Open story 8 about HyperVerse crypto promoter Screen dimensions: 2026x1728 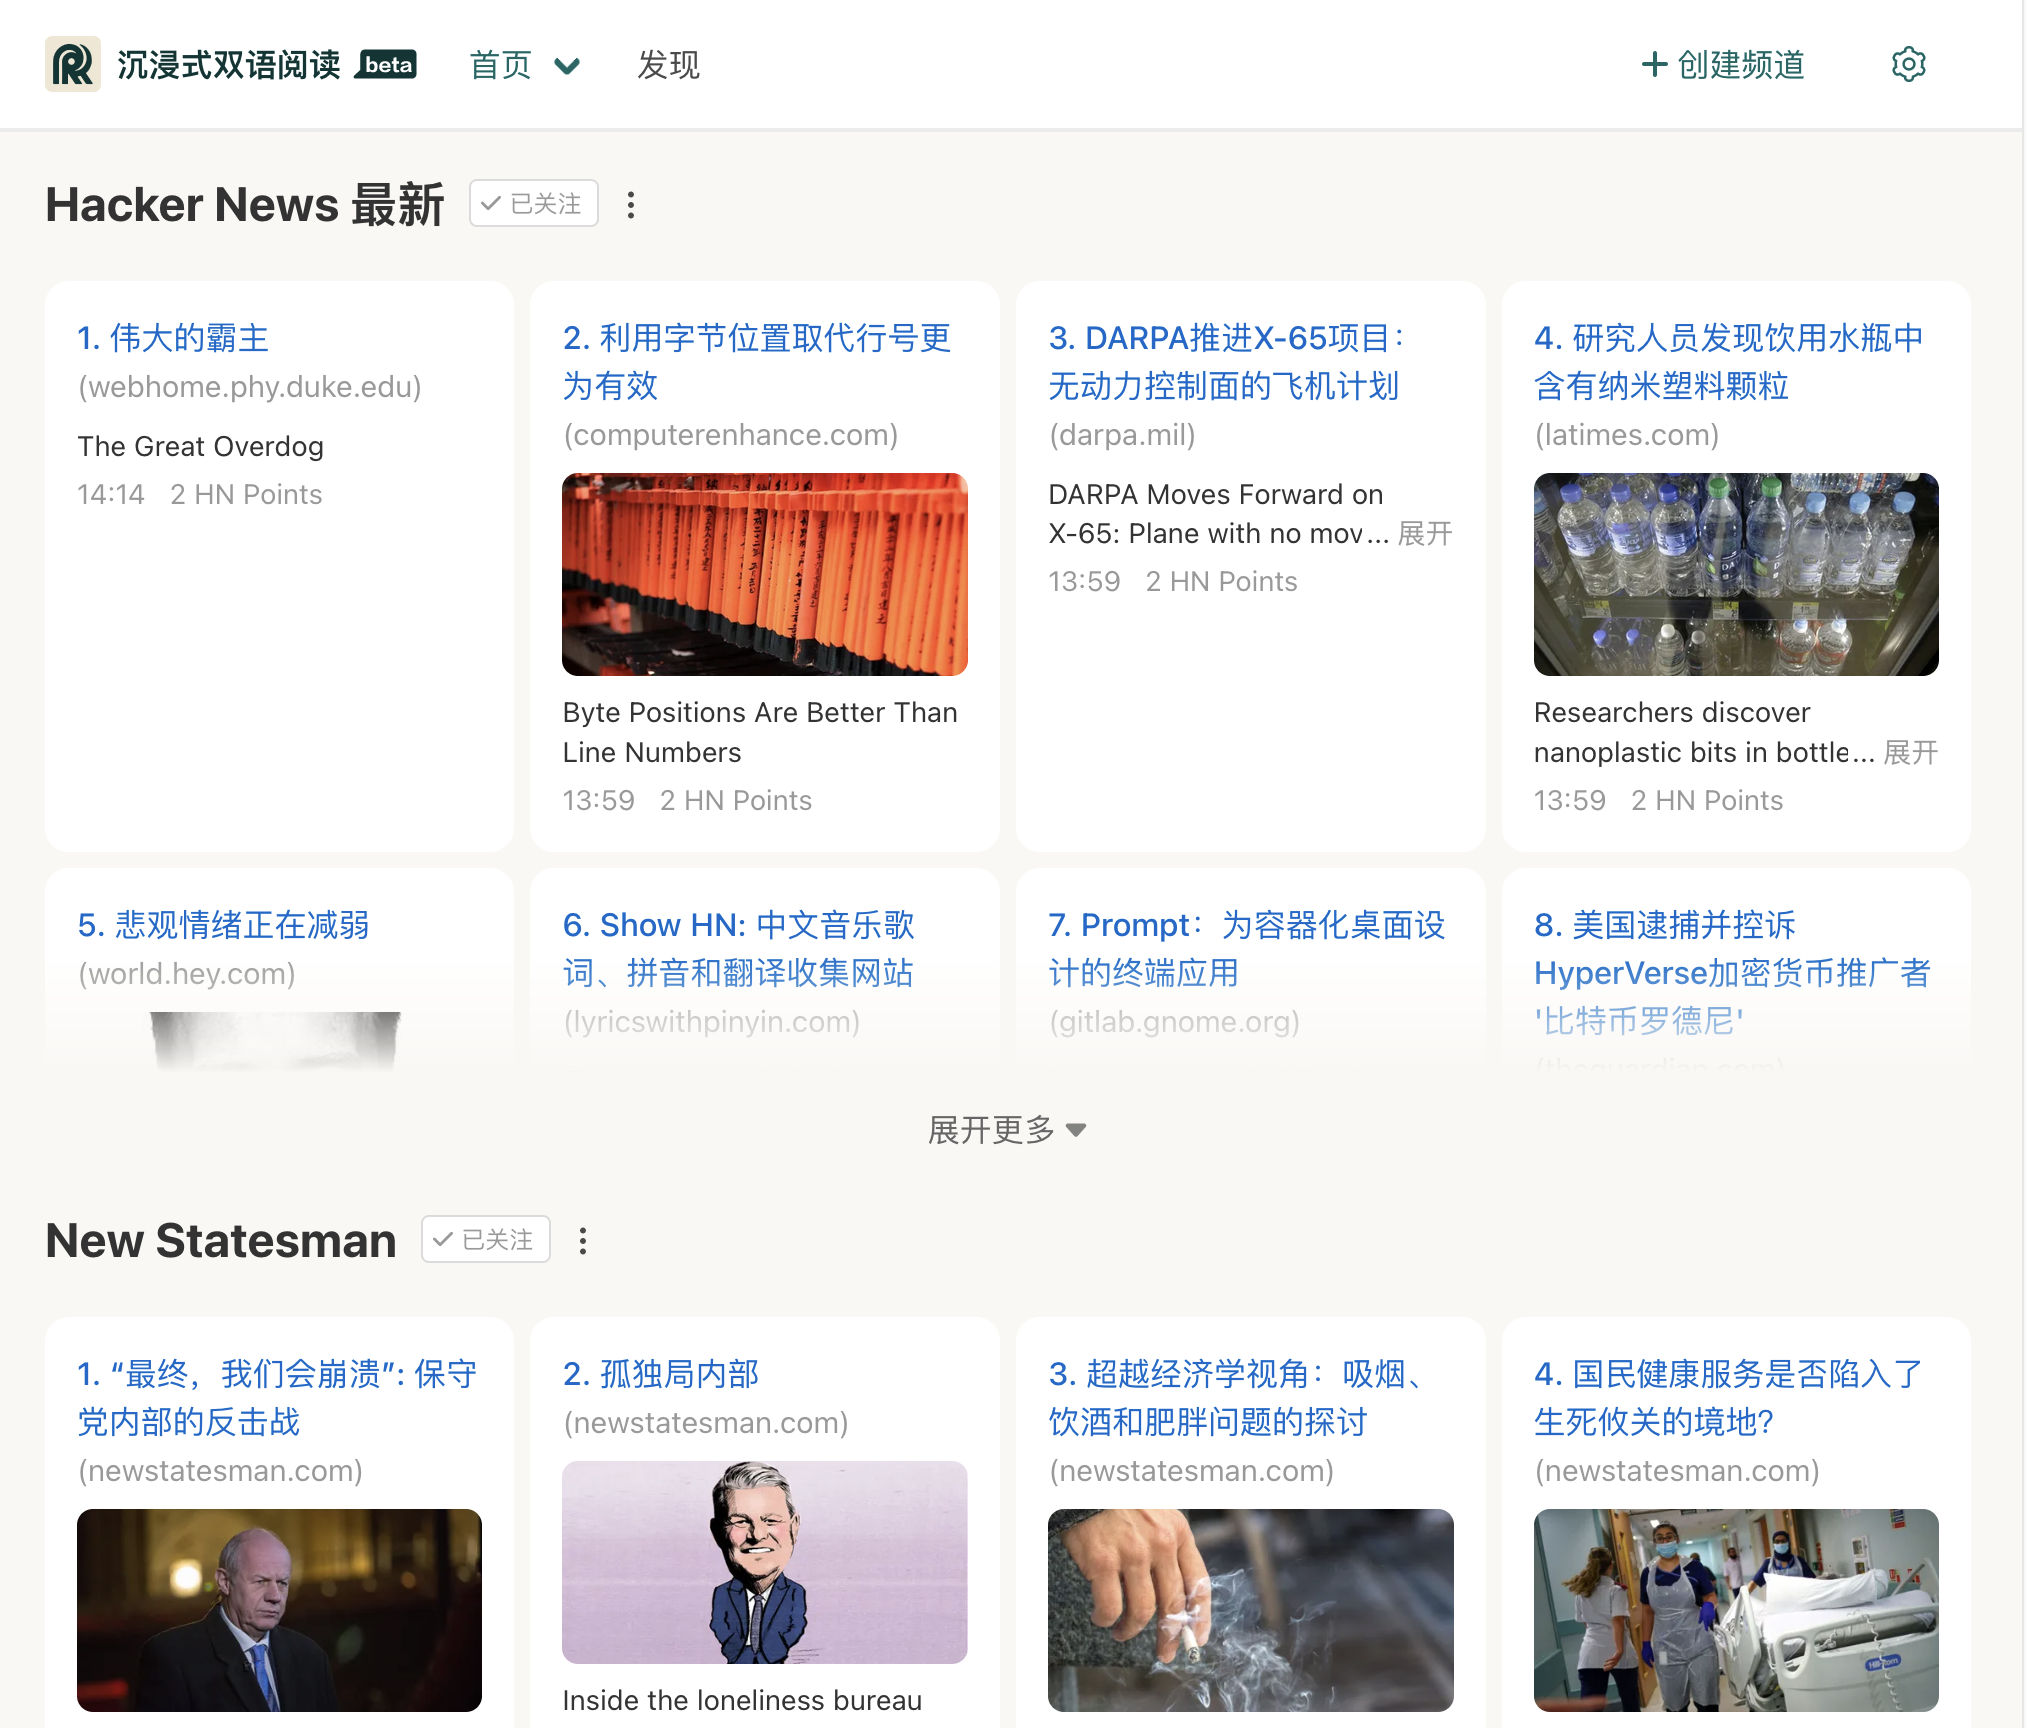tap(1733, 973)
